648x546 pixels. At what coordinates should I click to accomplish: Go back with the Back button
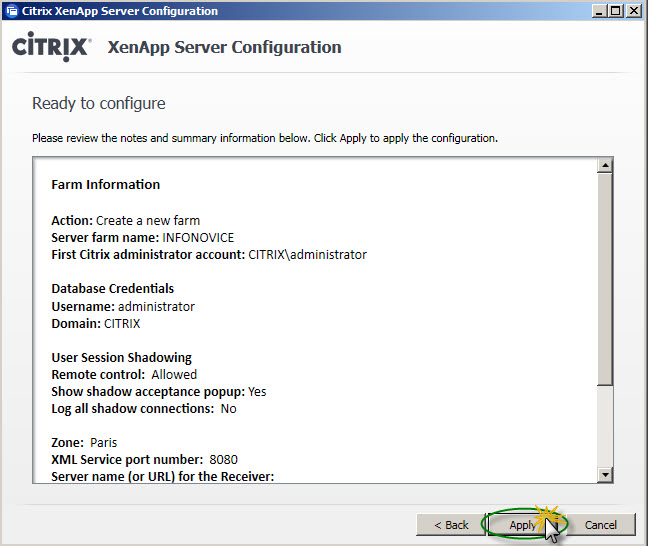[451, 525]
